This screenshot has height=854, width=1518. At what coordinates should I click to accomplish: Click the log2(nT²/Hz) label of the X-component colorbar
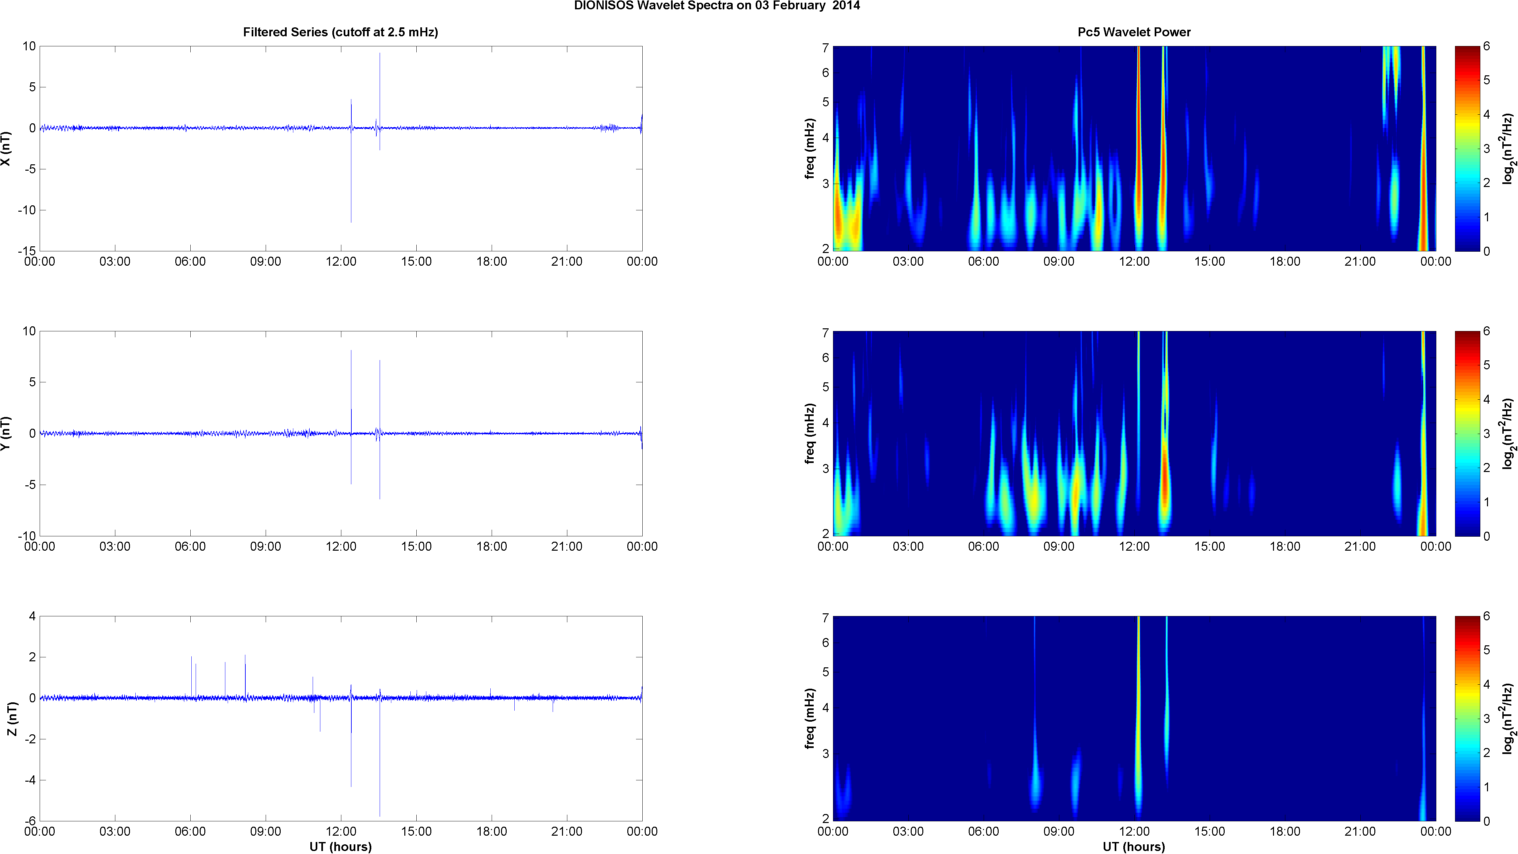[1509, 148]
